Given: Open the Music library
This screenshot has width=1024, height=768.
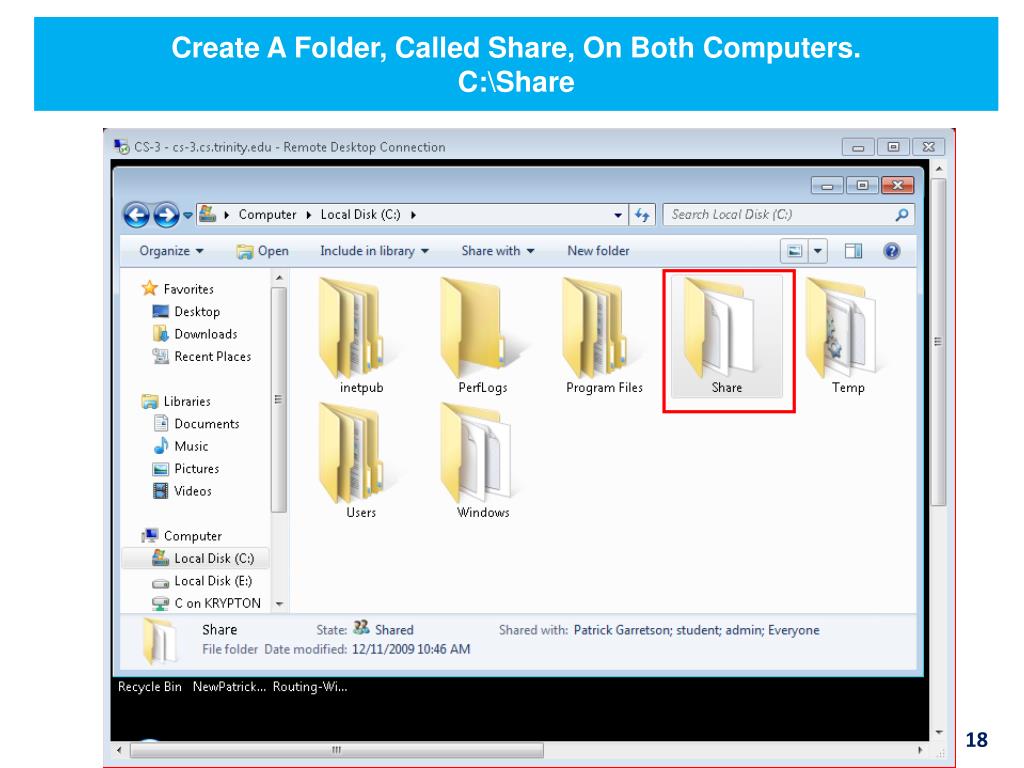Looking at the screenshot, I should click(x=180, y=446).
